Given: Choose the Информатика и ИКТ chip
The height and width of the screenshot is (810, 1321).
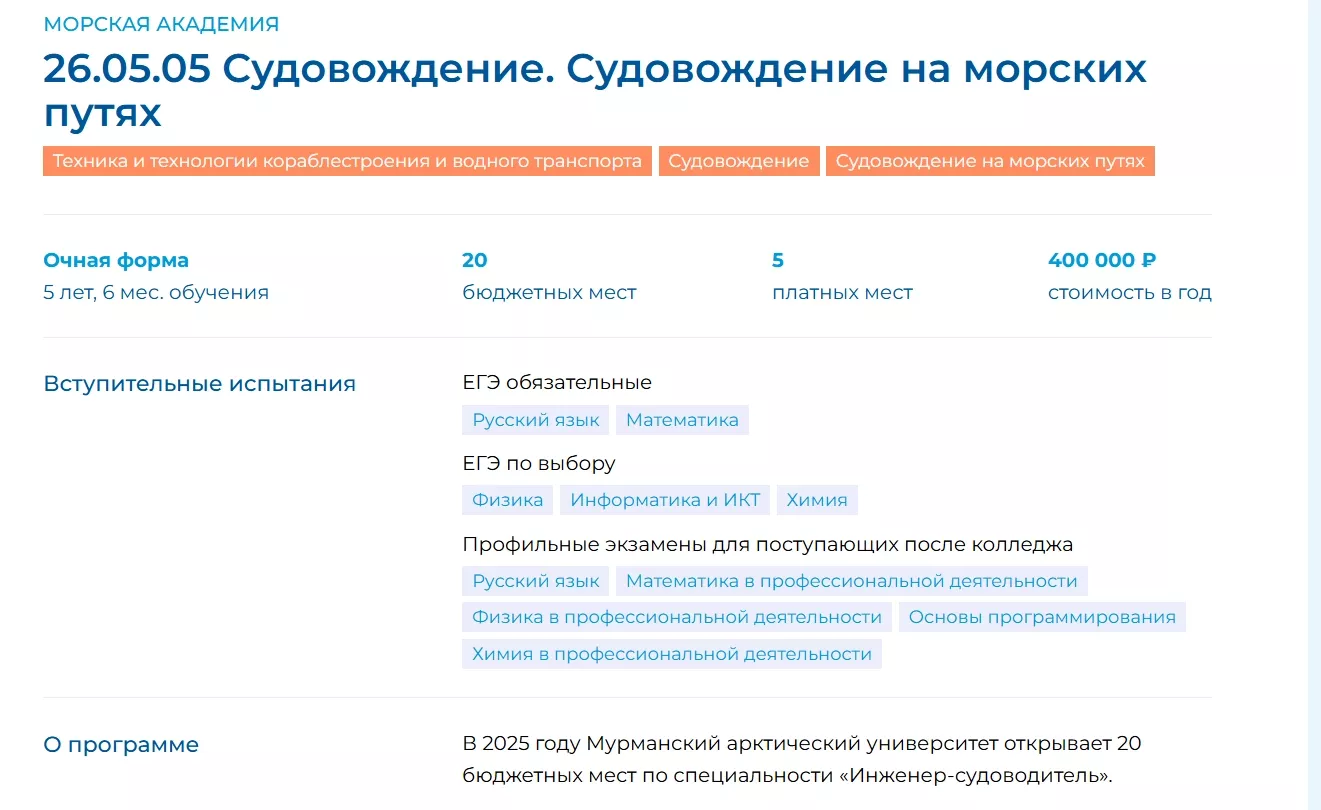Looking at the screenshot, I should [x=665, y=500].
